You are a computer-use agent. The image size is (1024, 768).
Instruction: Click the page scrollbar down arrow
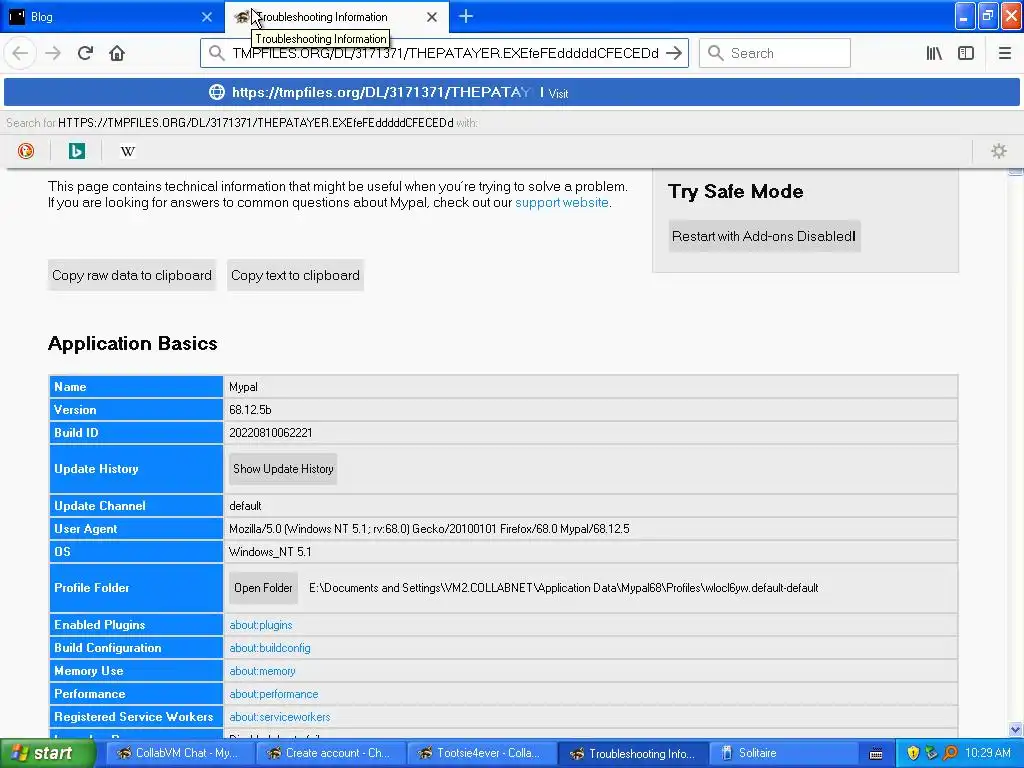pos(1015,729)
